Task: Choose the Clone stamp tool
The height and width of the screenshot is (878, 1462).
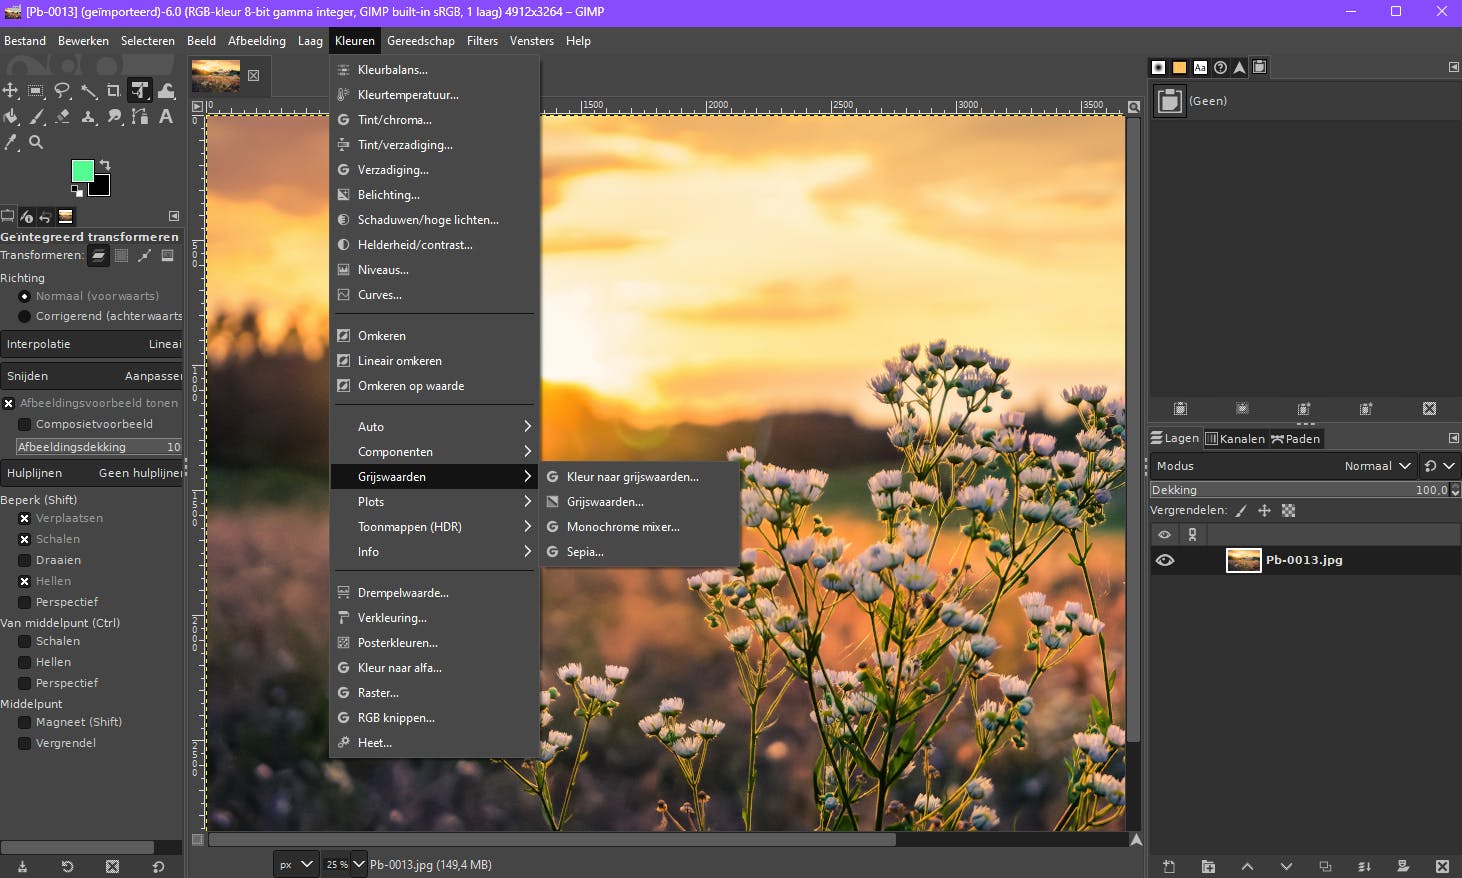Action: click(88, 116)
